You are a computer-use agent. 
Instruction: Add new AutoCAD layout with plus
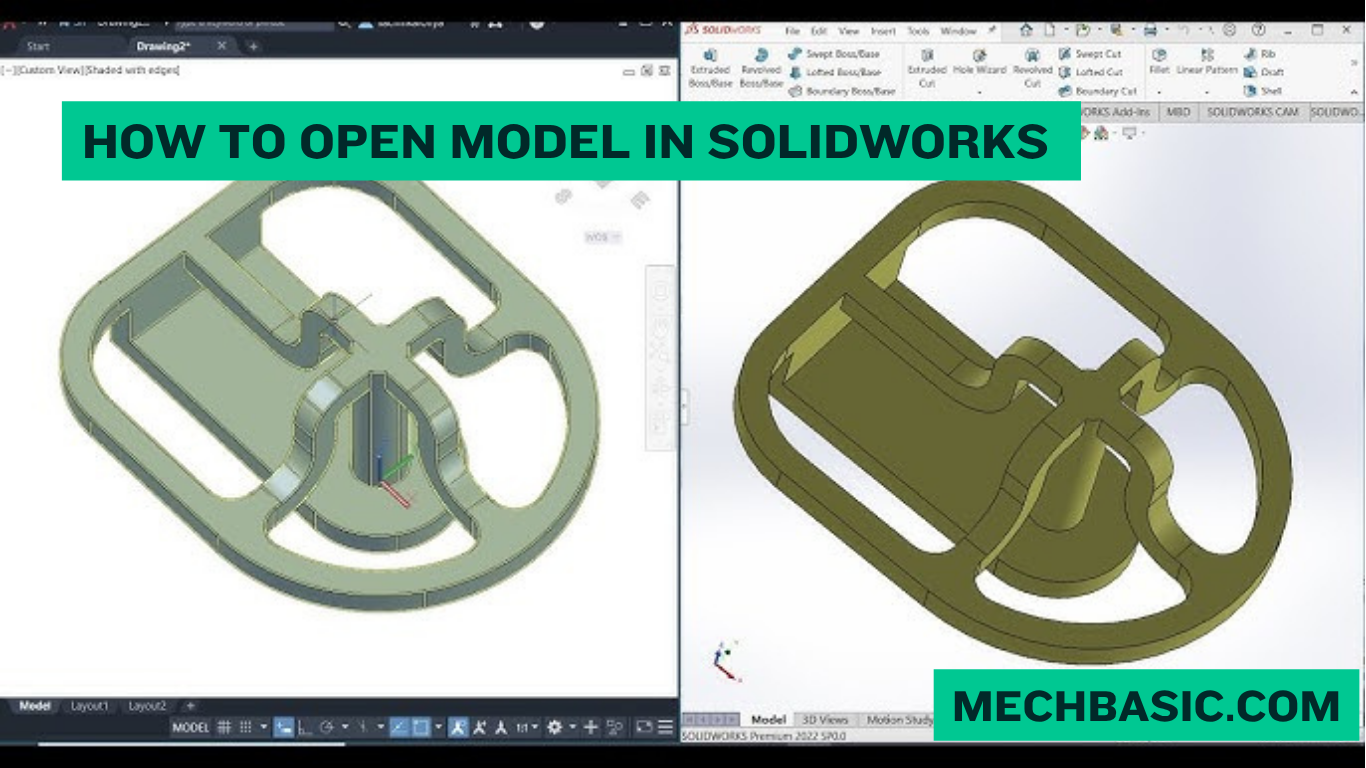tap(190, 706)
